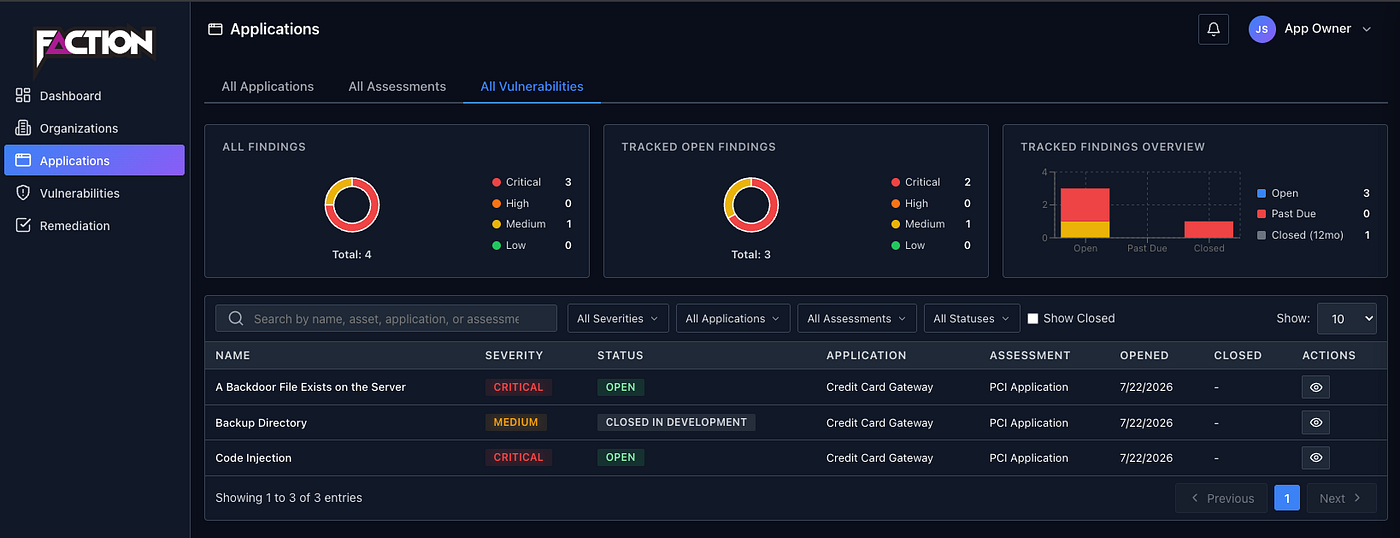1400x538 pixels.
Task: Switch to the All Applications tab
Action: click(268, 86)
